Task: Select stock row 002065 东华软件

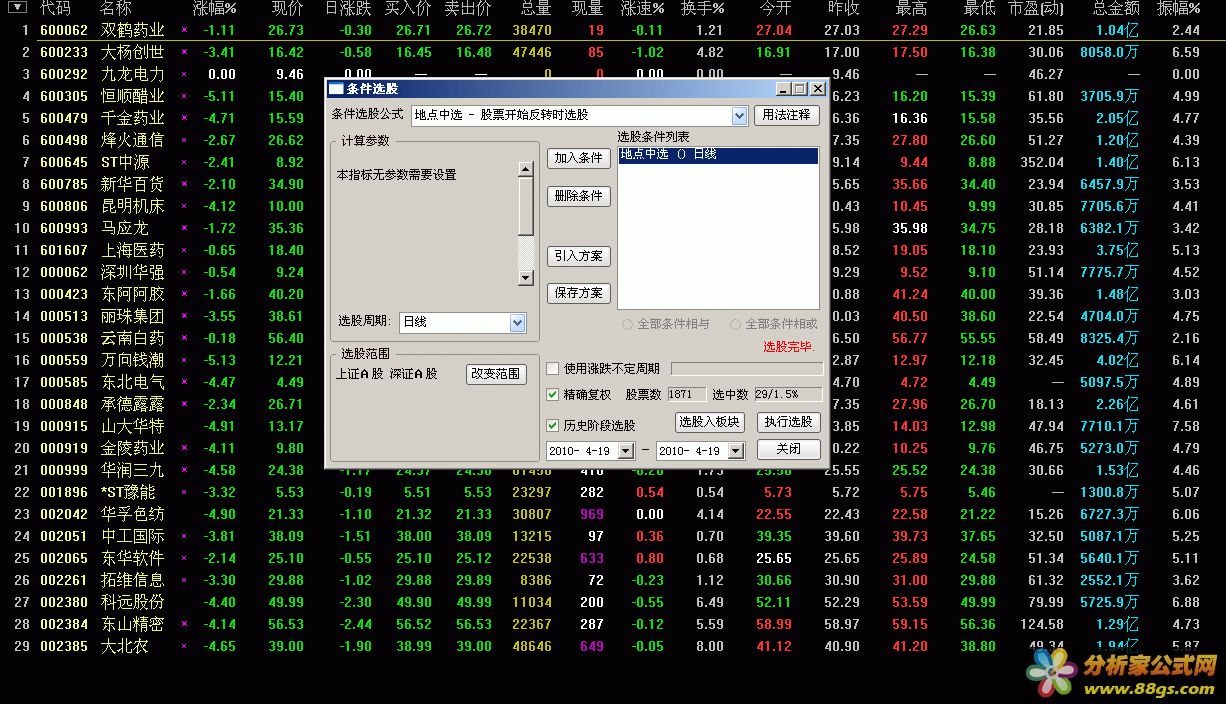Action: click(x=613, y=558)
